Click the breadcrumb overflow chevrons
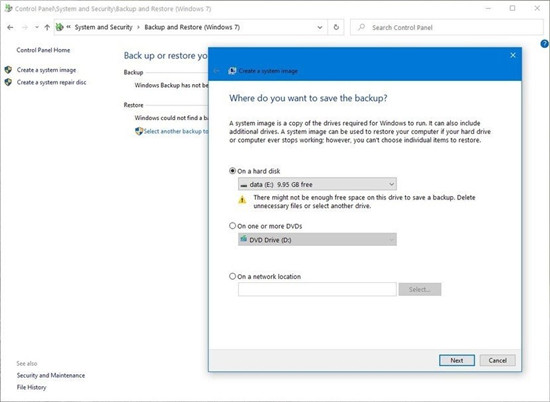 click(x=69, y=27)
